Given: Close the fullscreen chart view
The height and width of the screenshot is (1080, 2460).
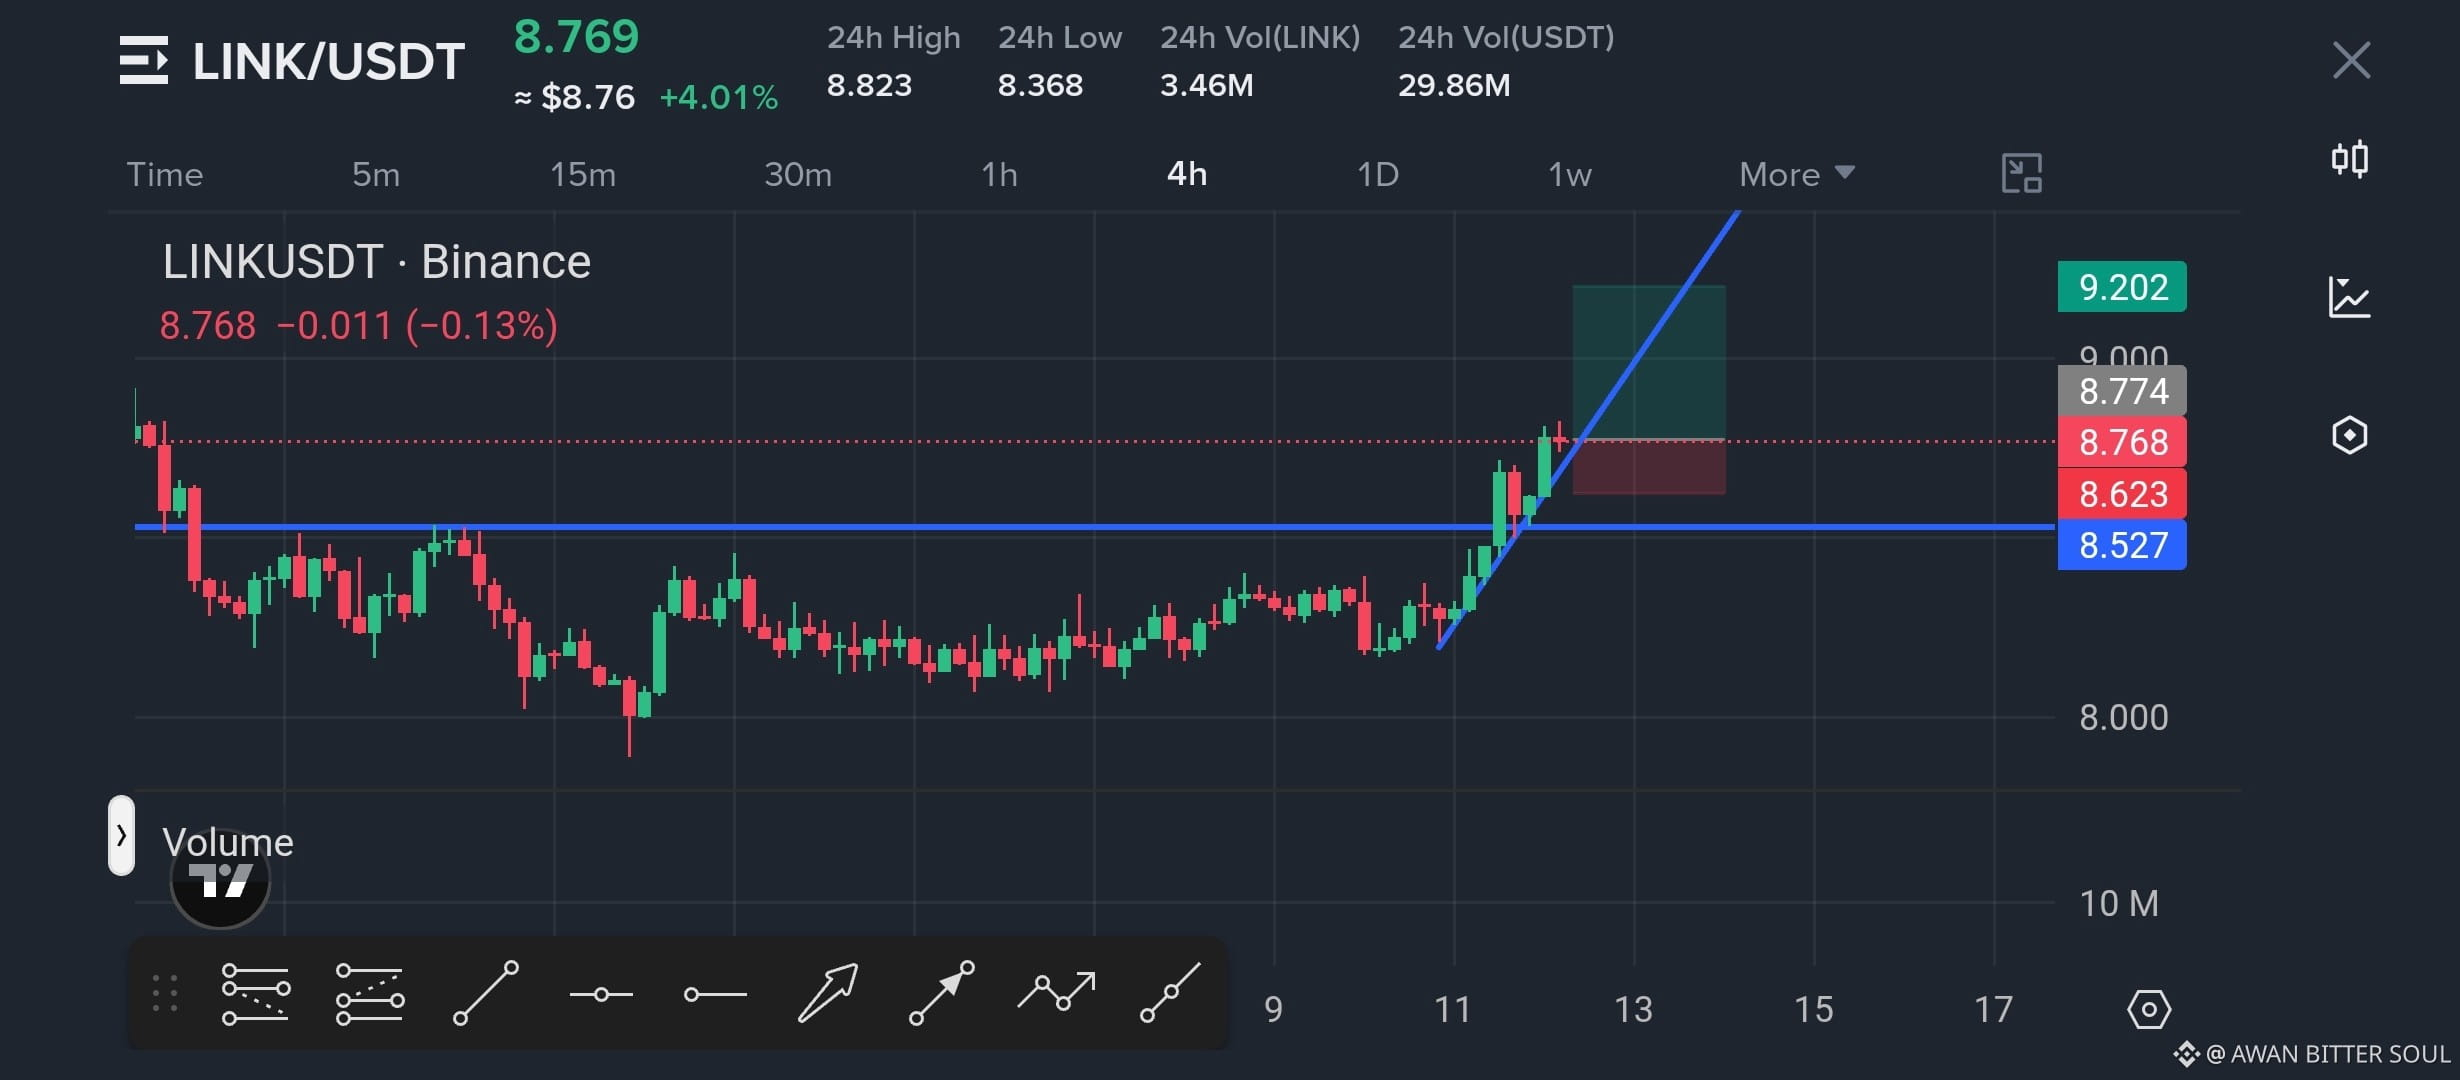Looking at the screenshot, I should point(2351,60).
